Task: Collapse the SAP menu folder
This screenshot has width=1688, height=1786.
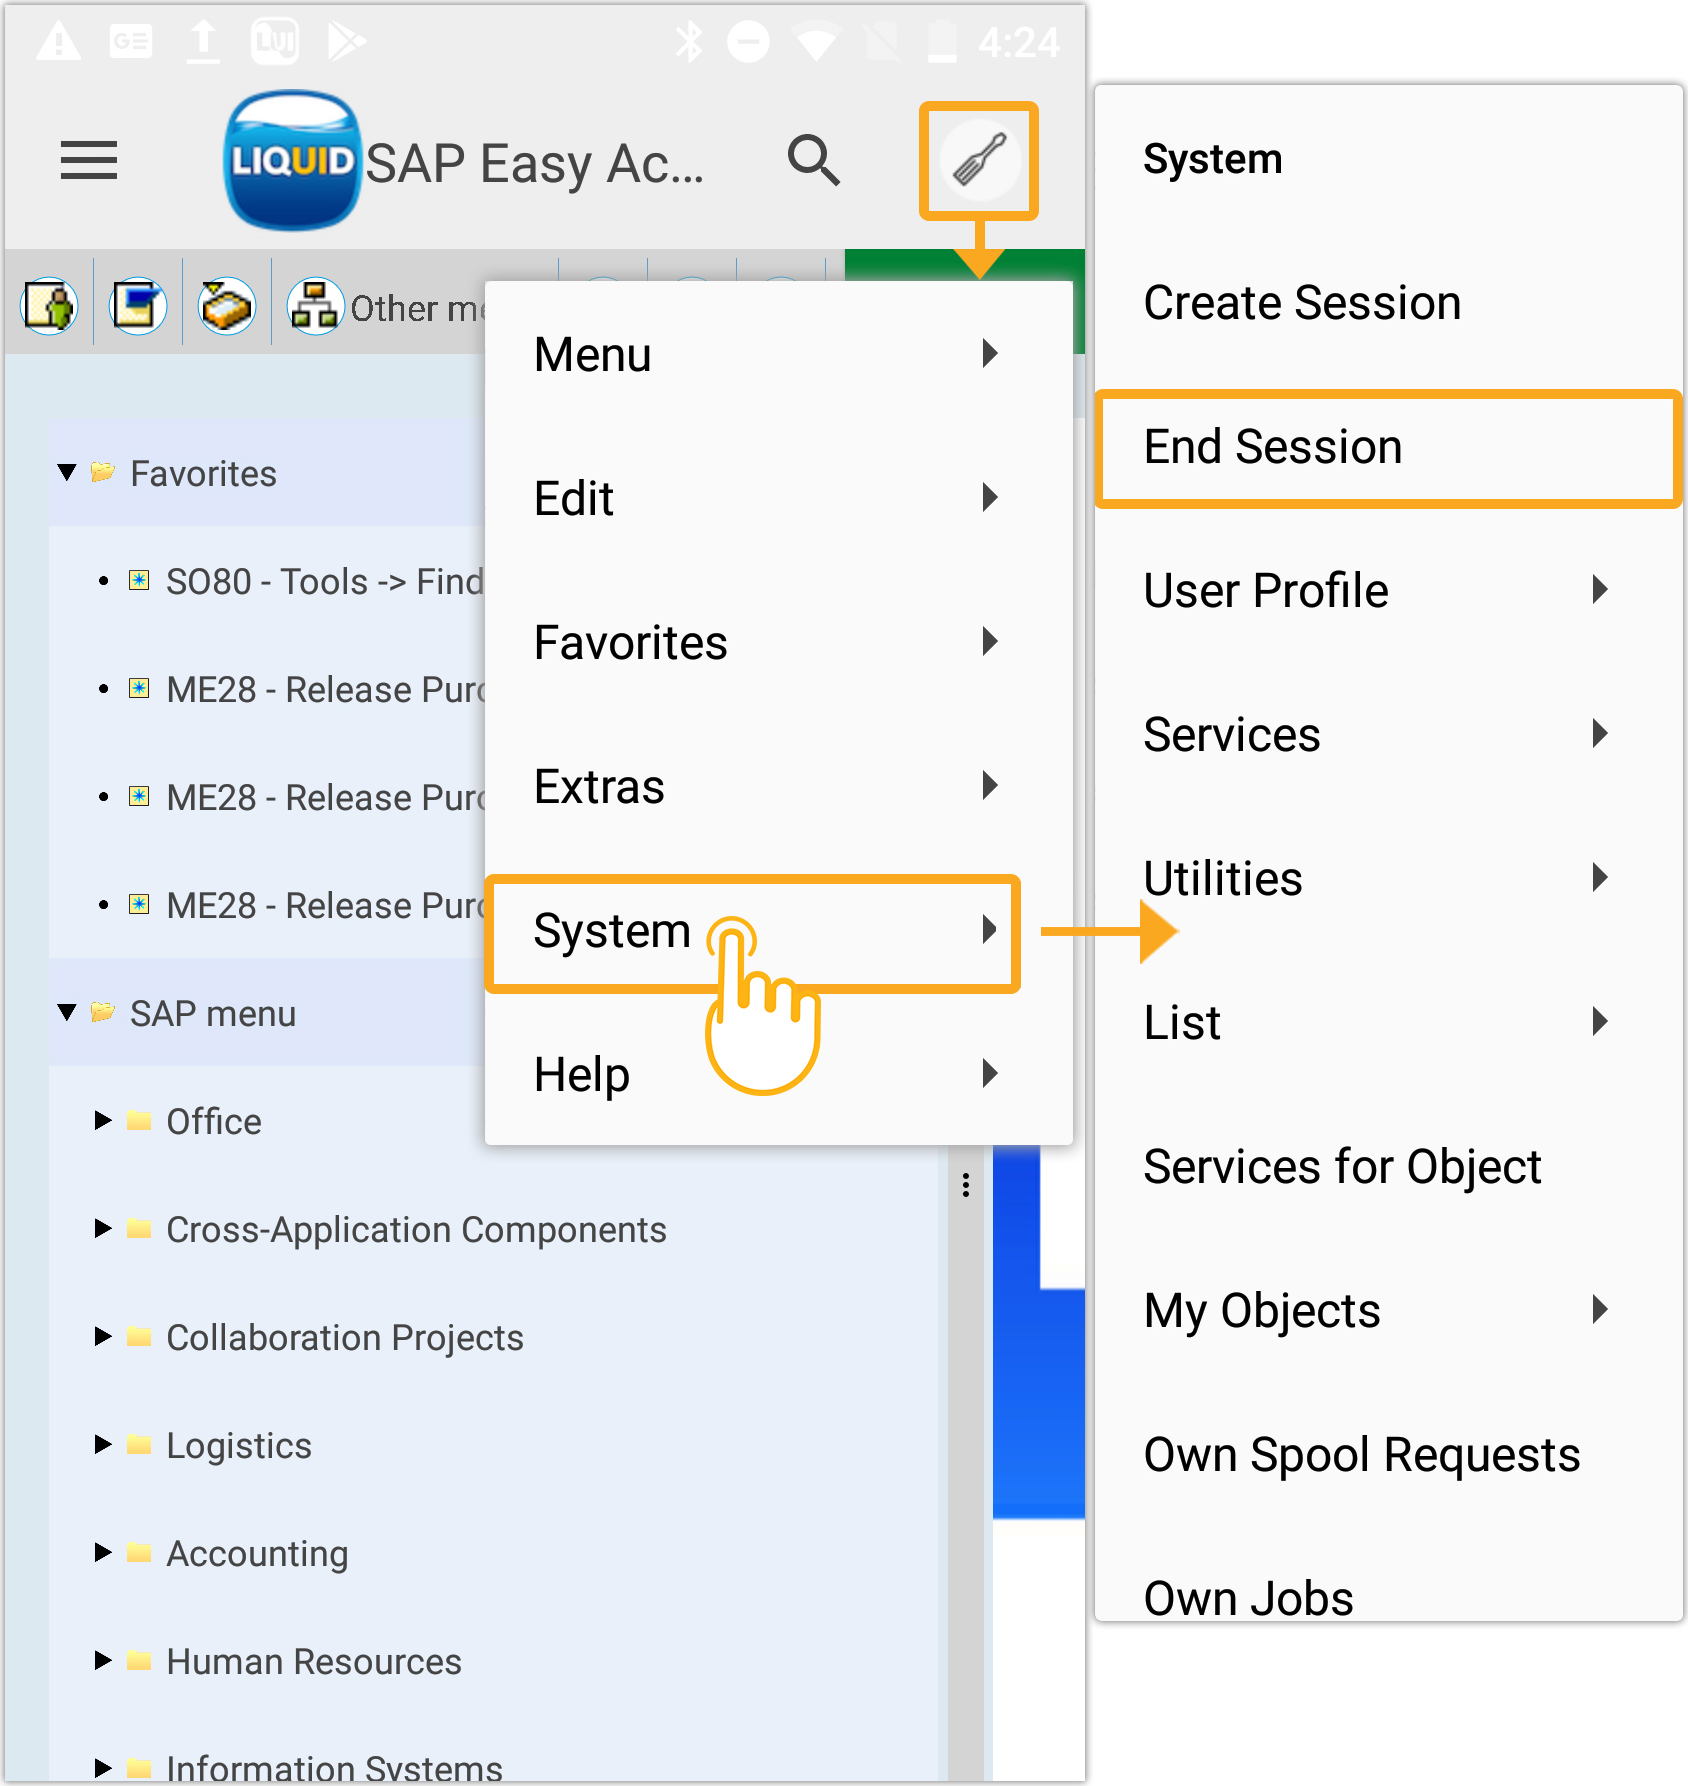Action: click(x=68, y=1013)
